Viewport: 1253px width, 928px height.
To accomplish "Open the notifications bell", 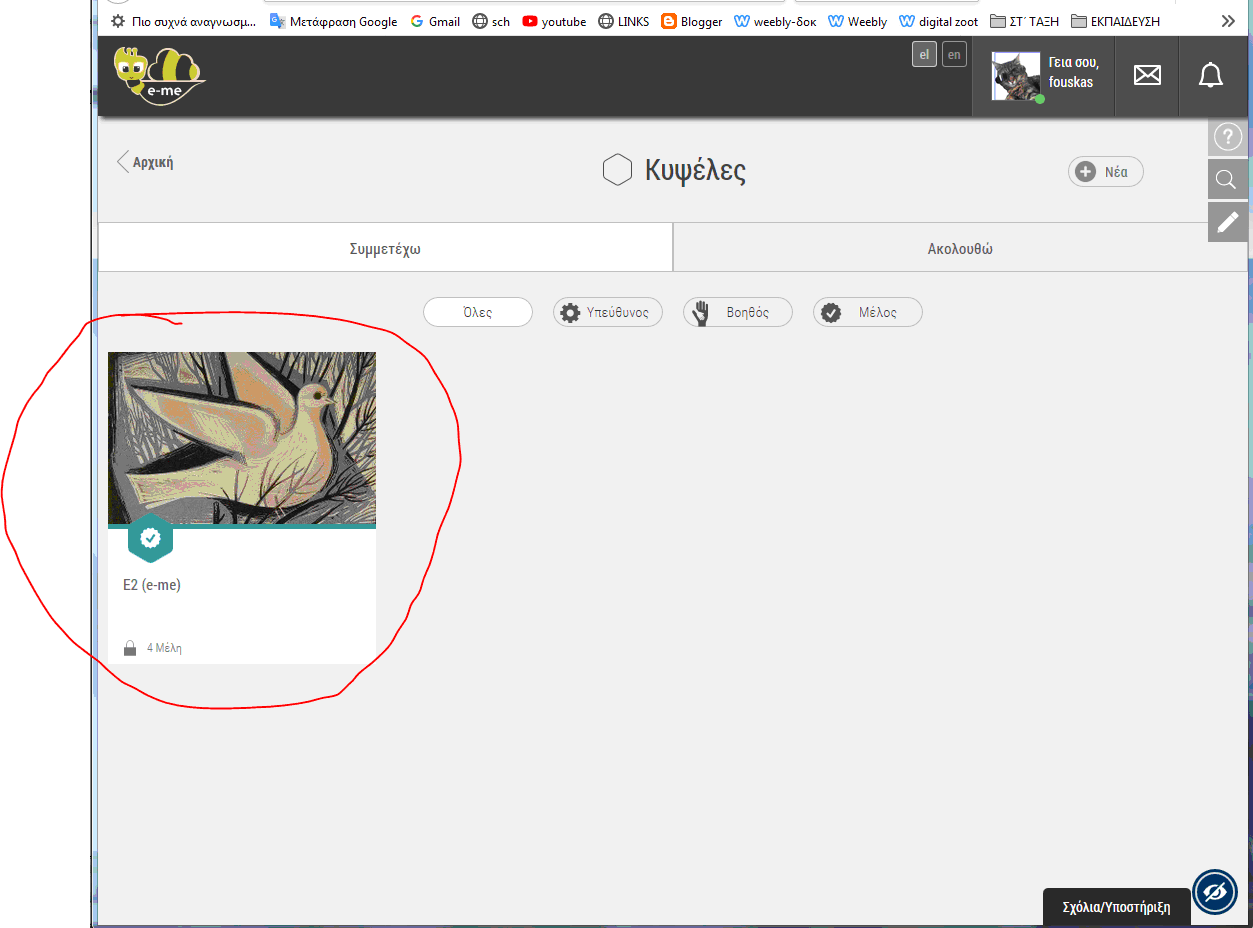I will coord(1211,75).
